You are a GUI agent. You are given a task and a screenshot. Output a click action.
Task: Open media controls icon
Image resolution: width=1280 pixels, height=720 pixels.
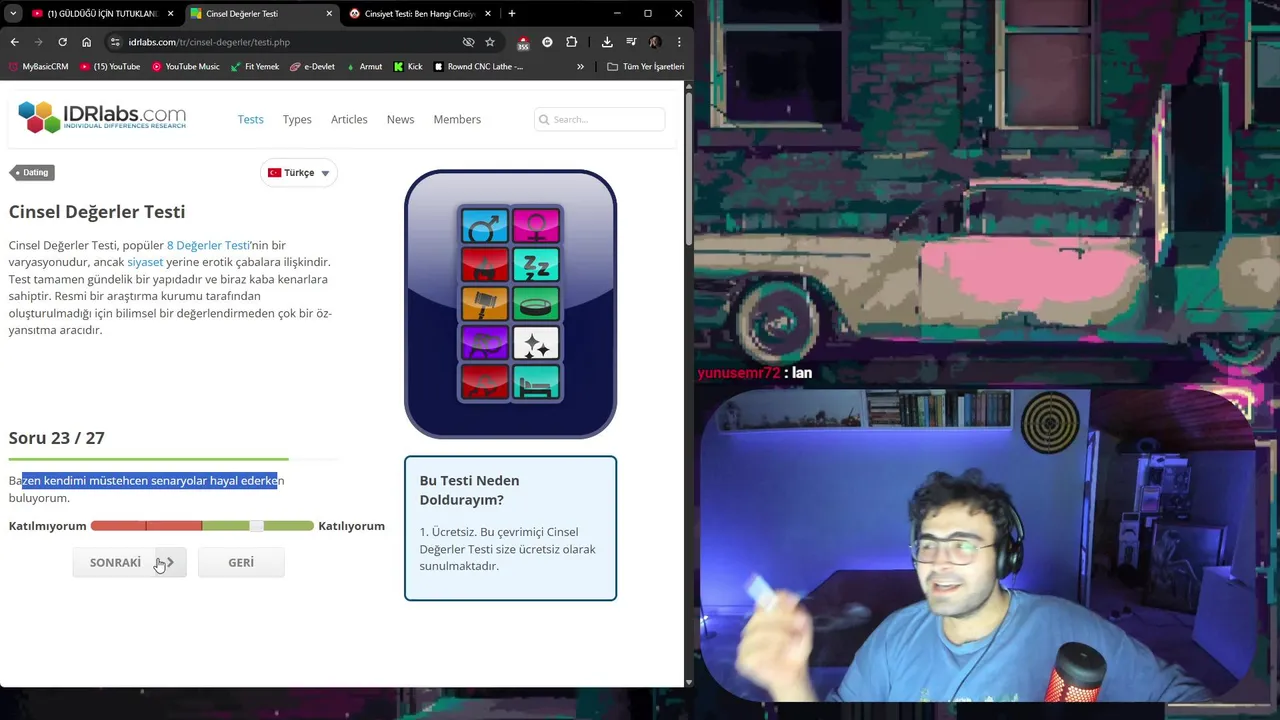(x=631, y=42)
